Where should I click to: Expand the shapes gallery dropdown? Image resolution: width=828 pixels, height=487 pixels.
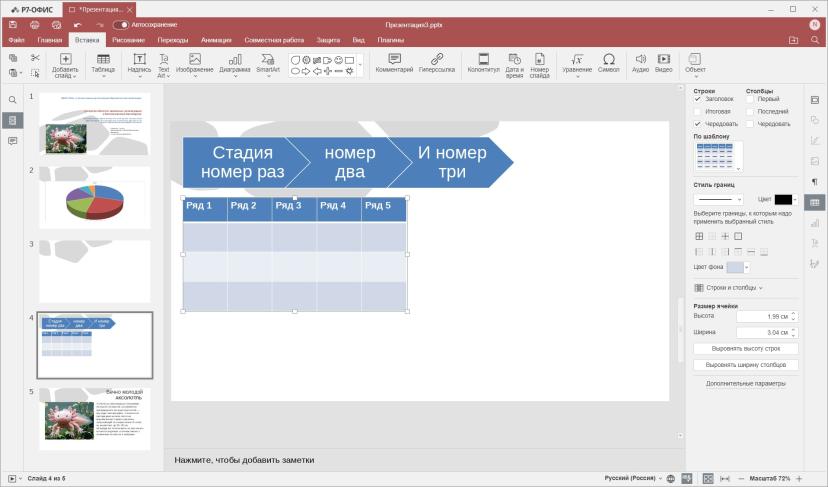pos(361,65)
